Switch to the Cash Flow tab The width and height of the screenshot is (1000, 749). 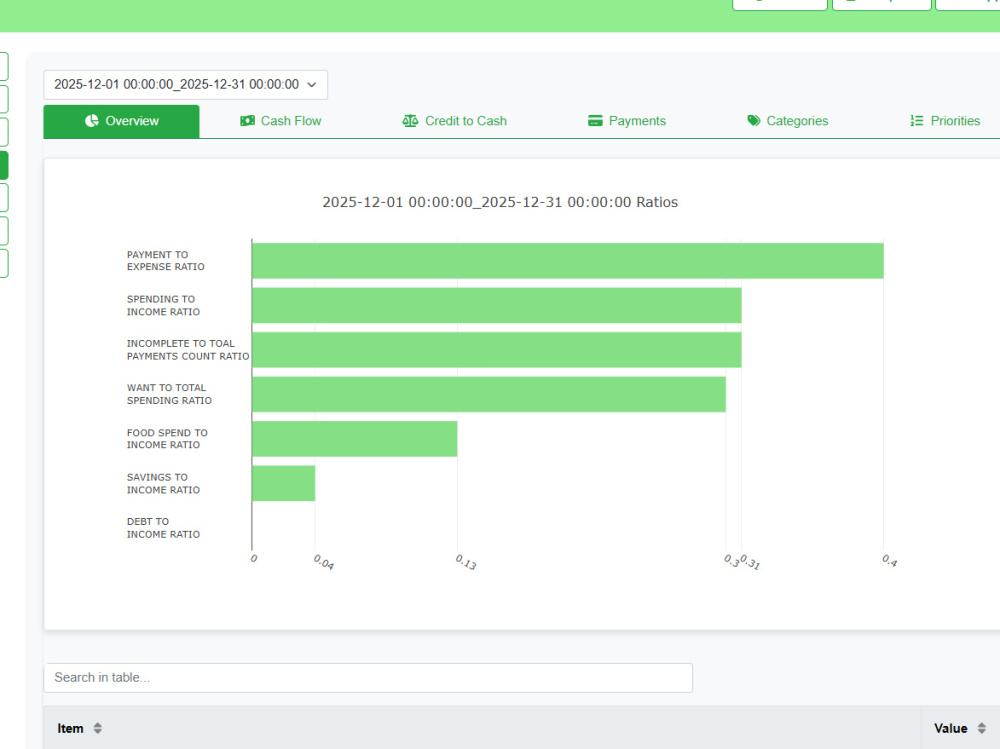[x=281, y=121]
